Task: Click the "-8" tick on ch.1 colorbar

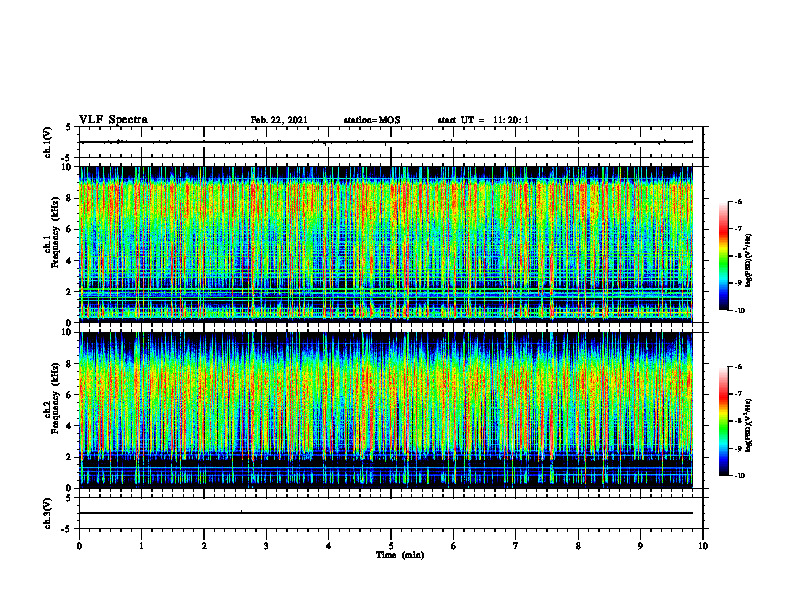Action: click(739, 256)
